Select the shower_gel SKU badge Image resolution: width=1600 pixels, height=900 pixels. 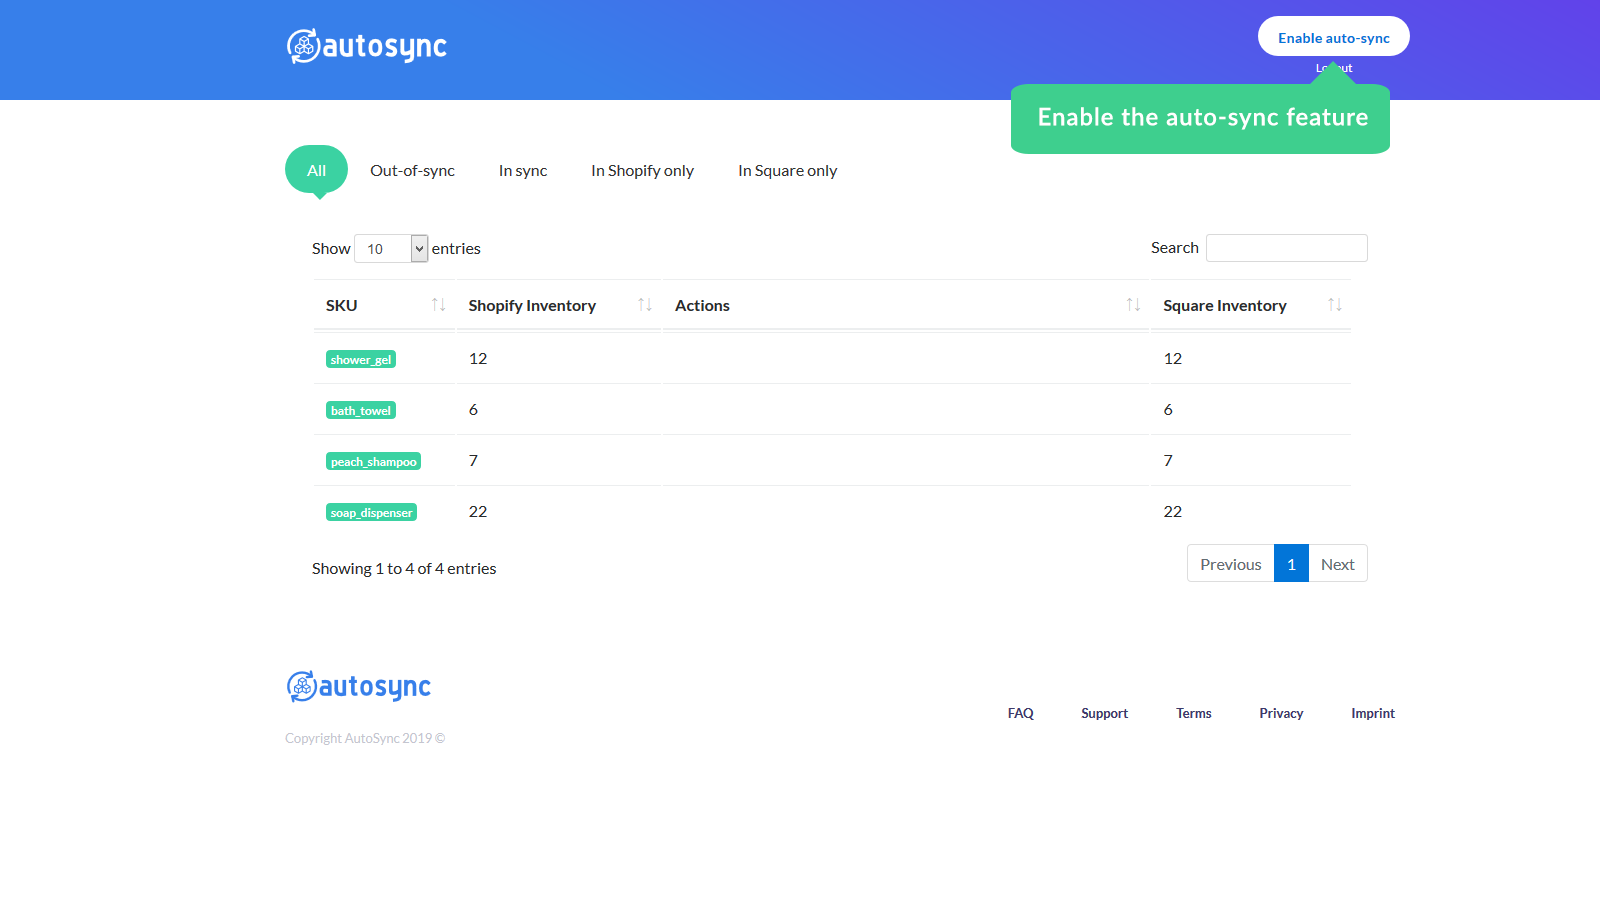[x=360, y=358]
